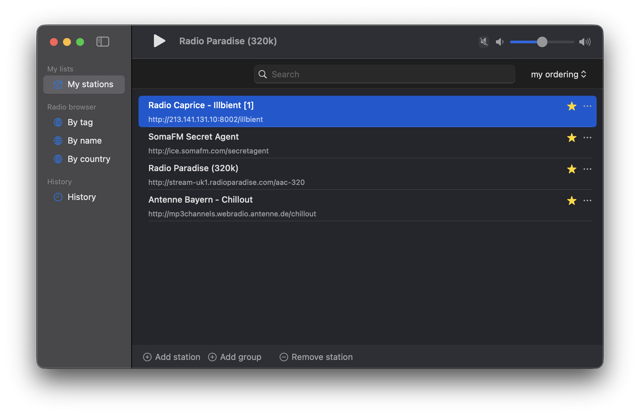Click globe icon next to By name

pyautogui.click(x=58, y=141)
